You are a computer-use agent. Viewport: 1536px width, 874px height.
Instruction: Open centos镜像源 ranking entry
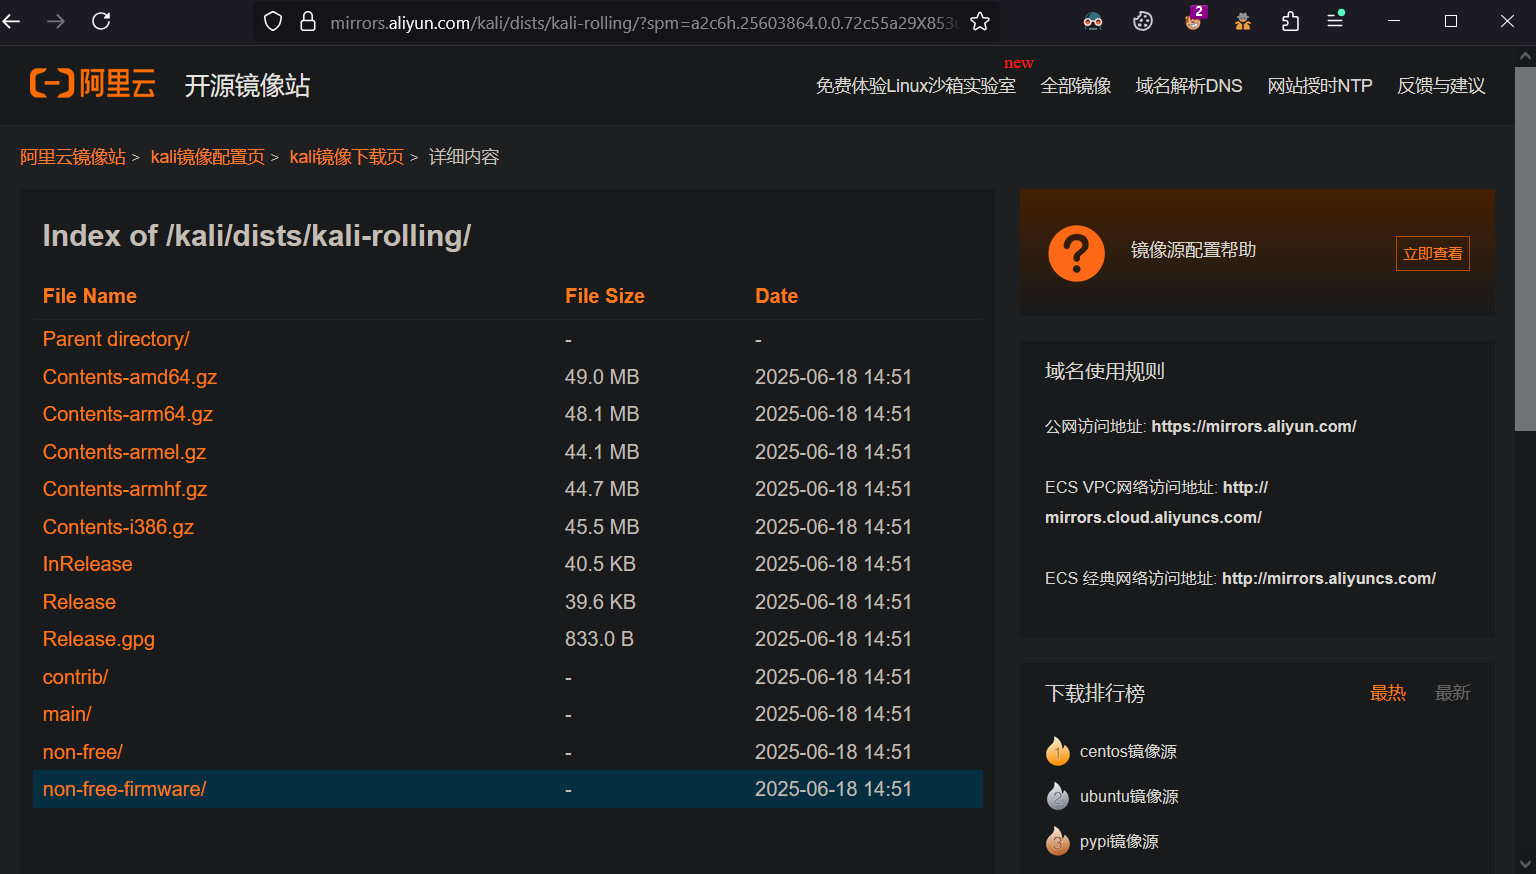[x=1128, y=751]
